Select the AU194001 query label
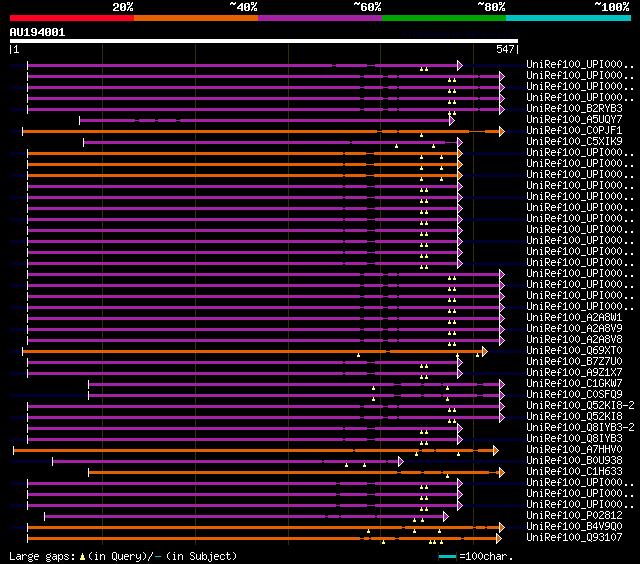 (37, 32)
